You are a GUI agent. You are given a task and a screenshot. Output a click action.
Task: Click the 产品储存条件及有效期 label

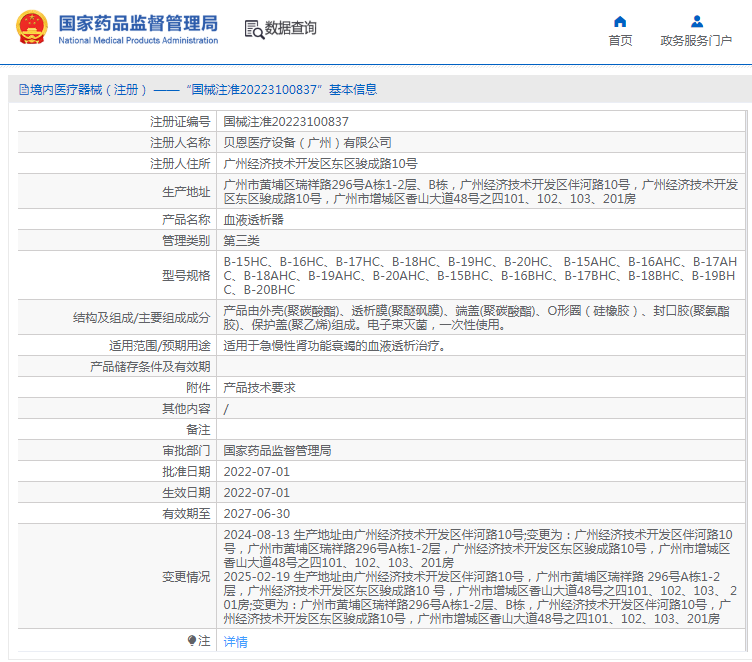pos(150,366)
